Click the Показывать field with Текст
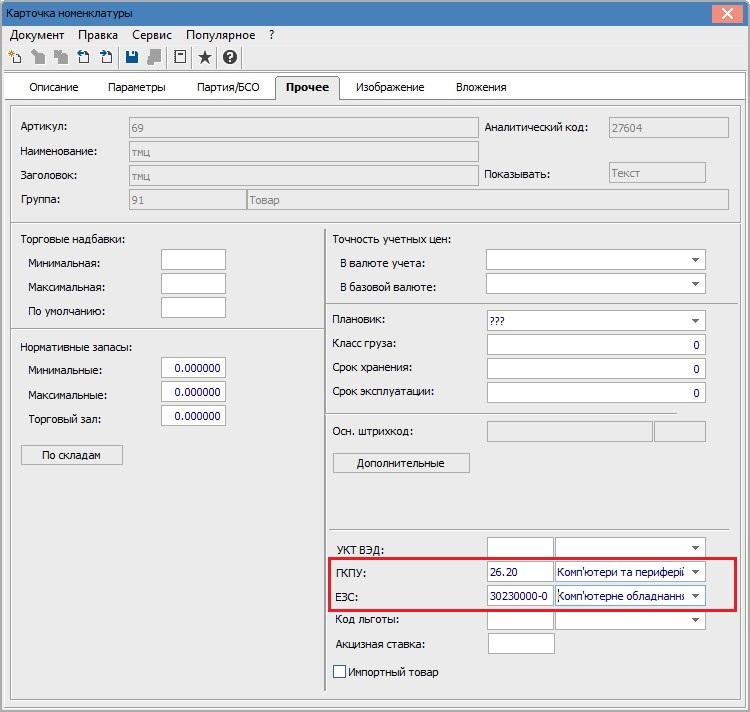The height and width of the screenshot is (712, 750). [657, 173]
